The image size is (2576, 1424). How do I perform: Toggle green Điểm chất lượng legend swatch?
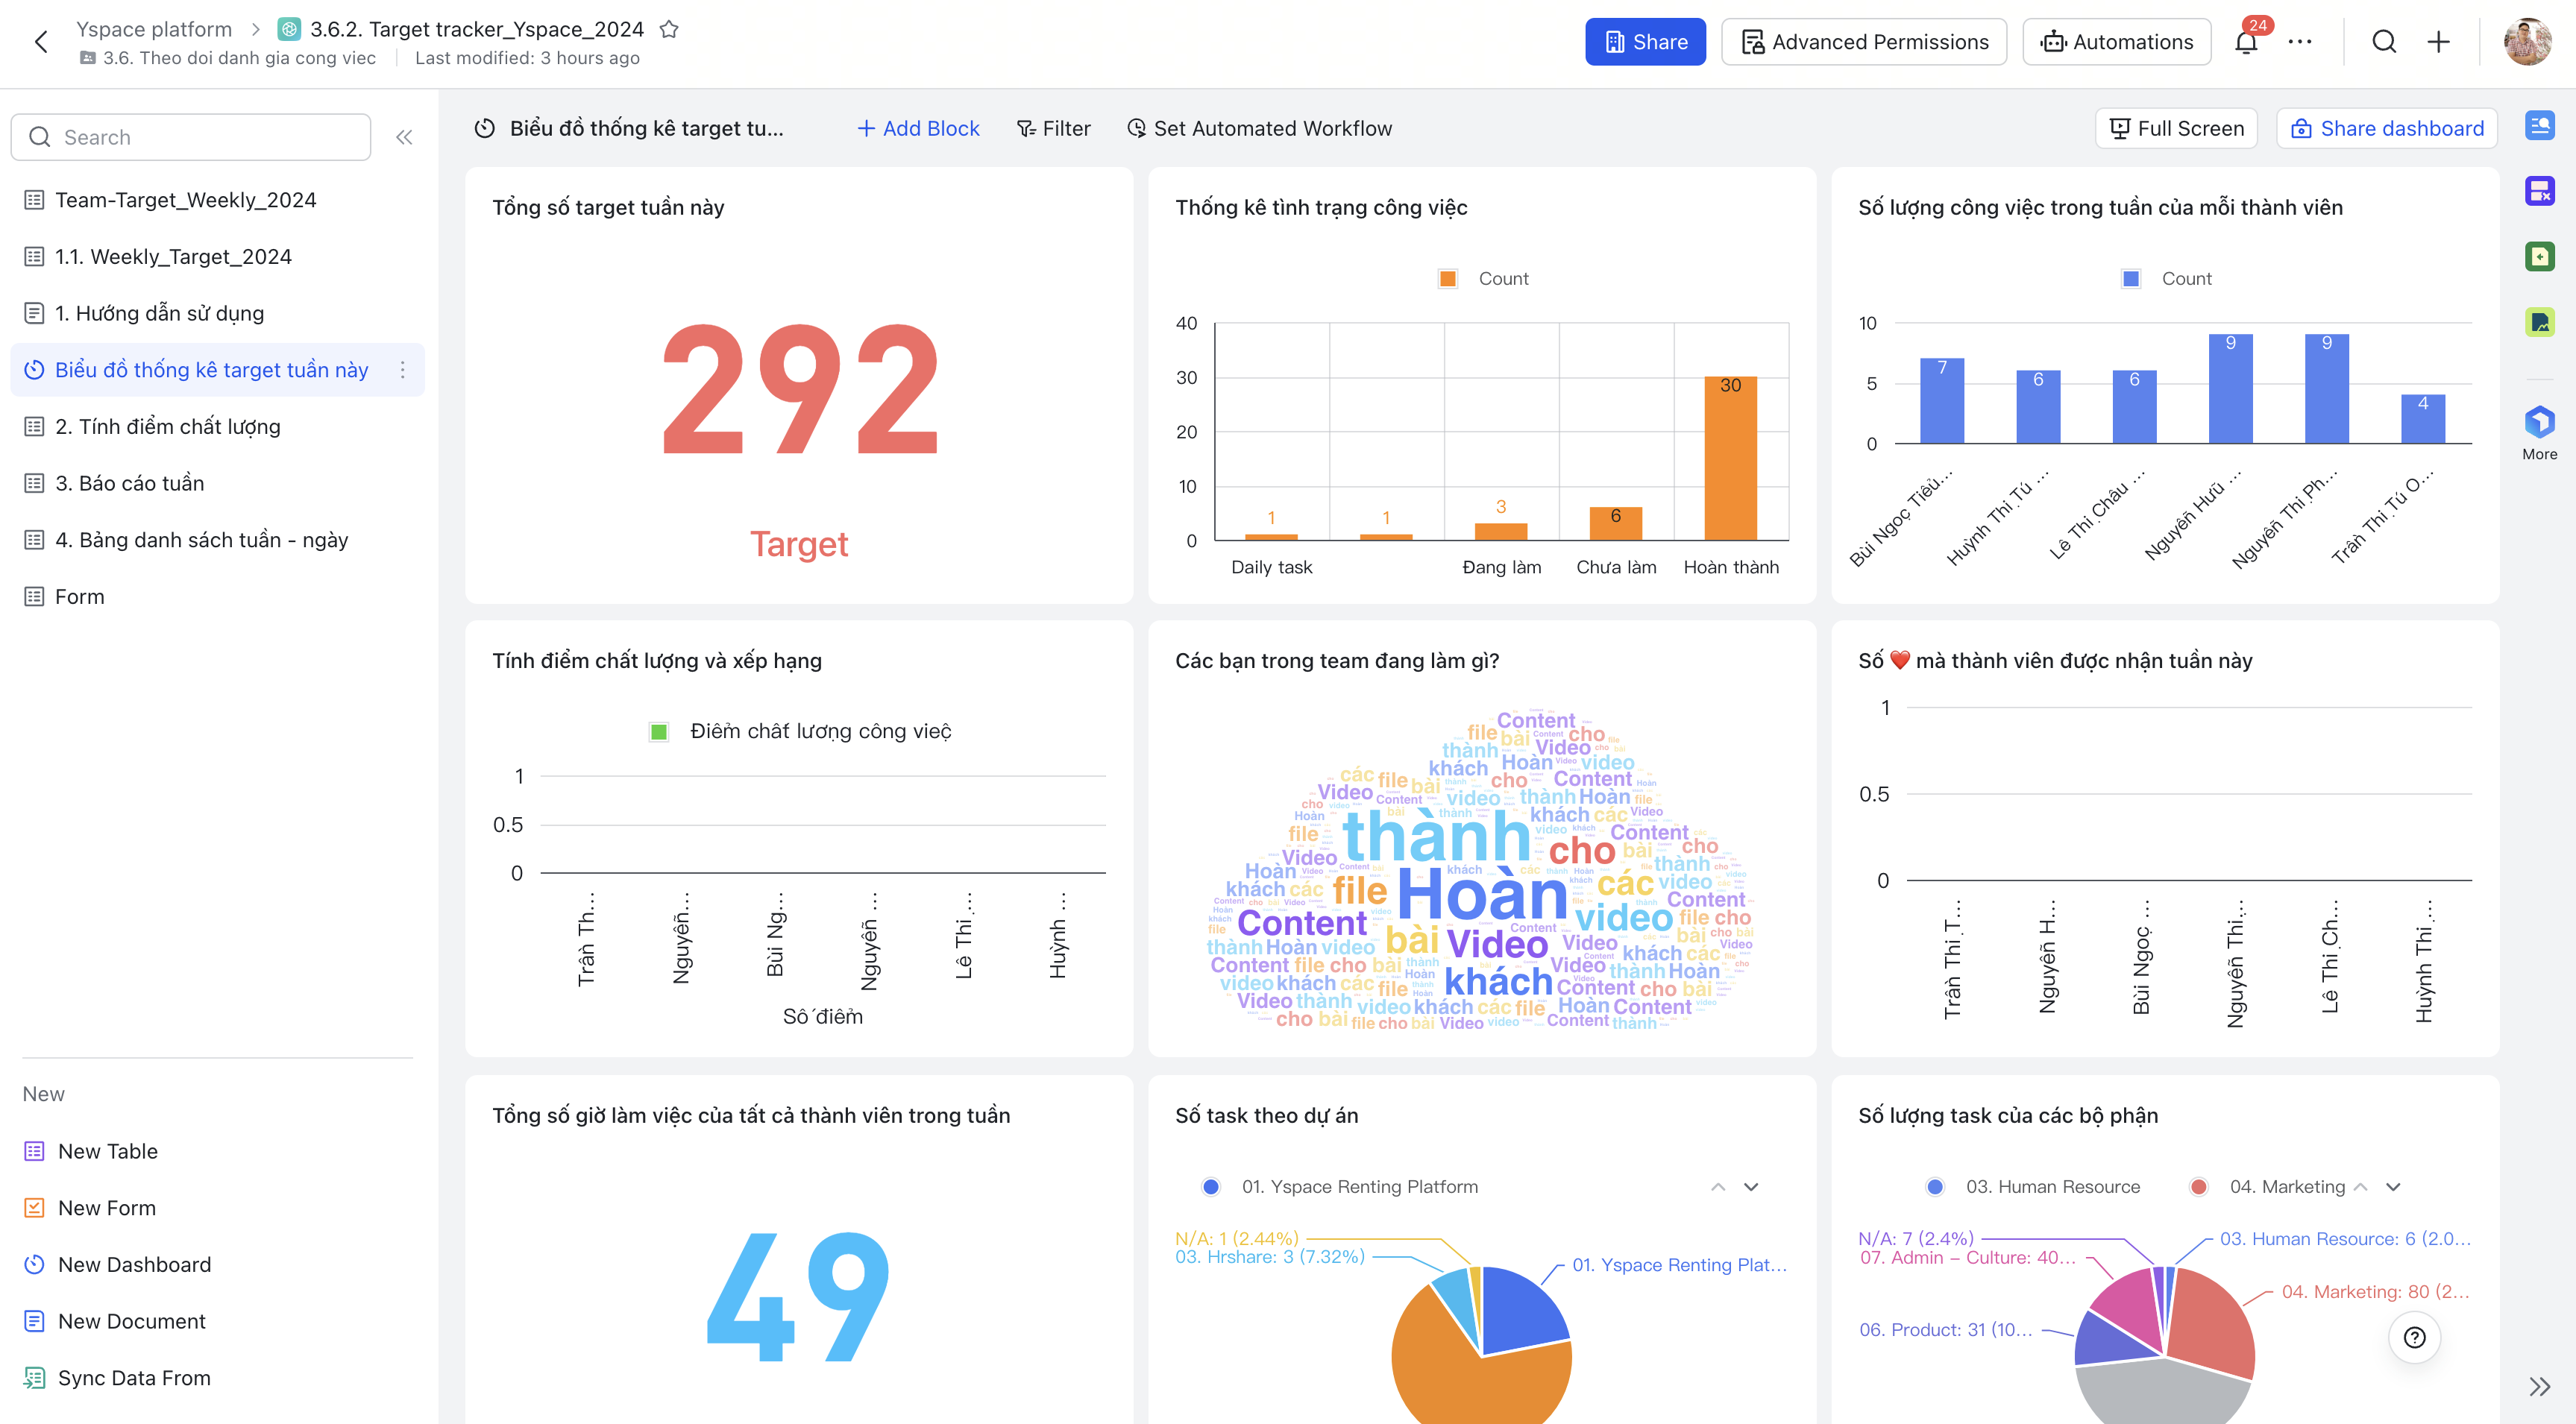[659, 732]
